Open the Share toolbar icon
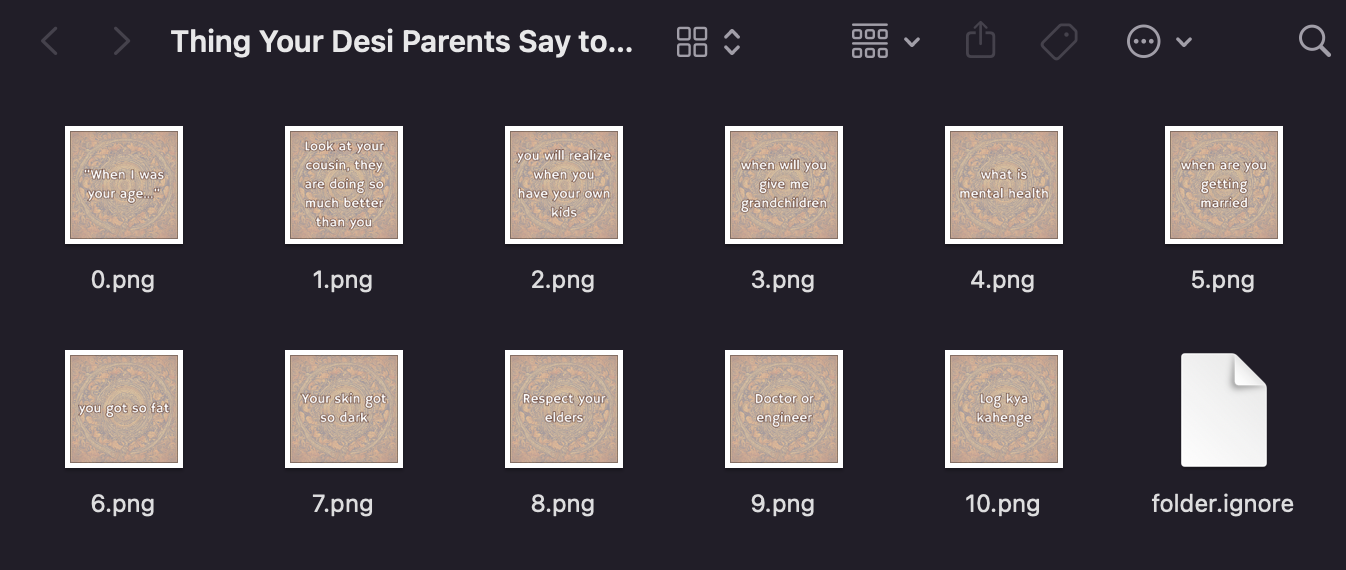 pyautogui.click(x=980, y=40)
